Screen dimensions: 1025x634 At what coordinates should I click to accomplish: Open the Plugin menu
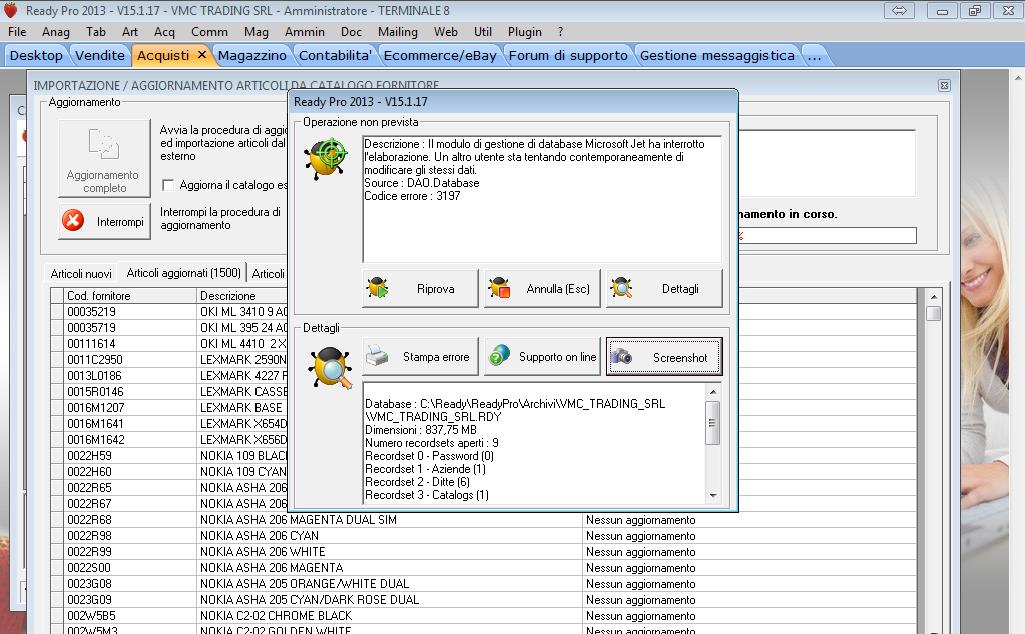pos(524,31)
